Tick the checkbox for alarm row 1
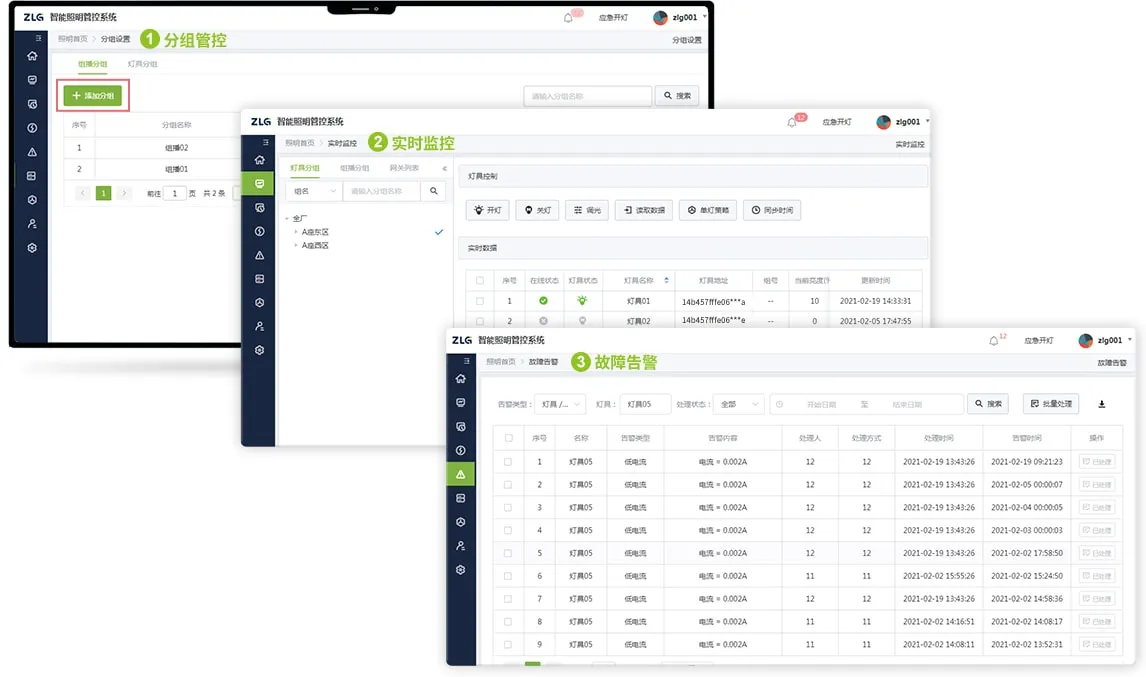 [x=508, y=462]
